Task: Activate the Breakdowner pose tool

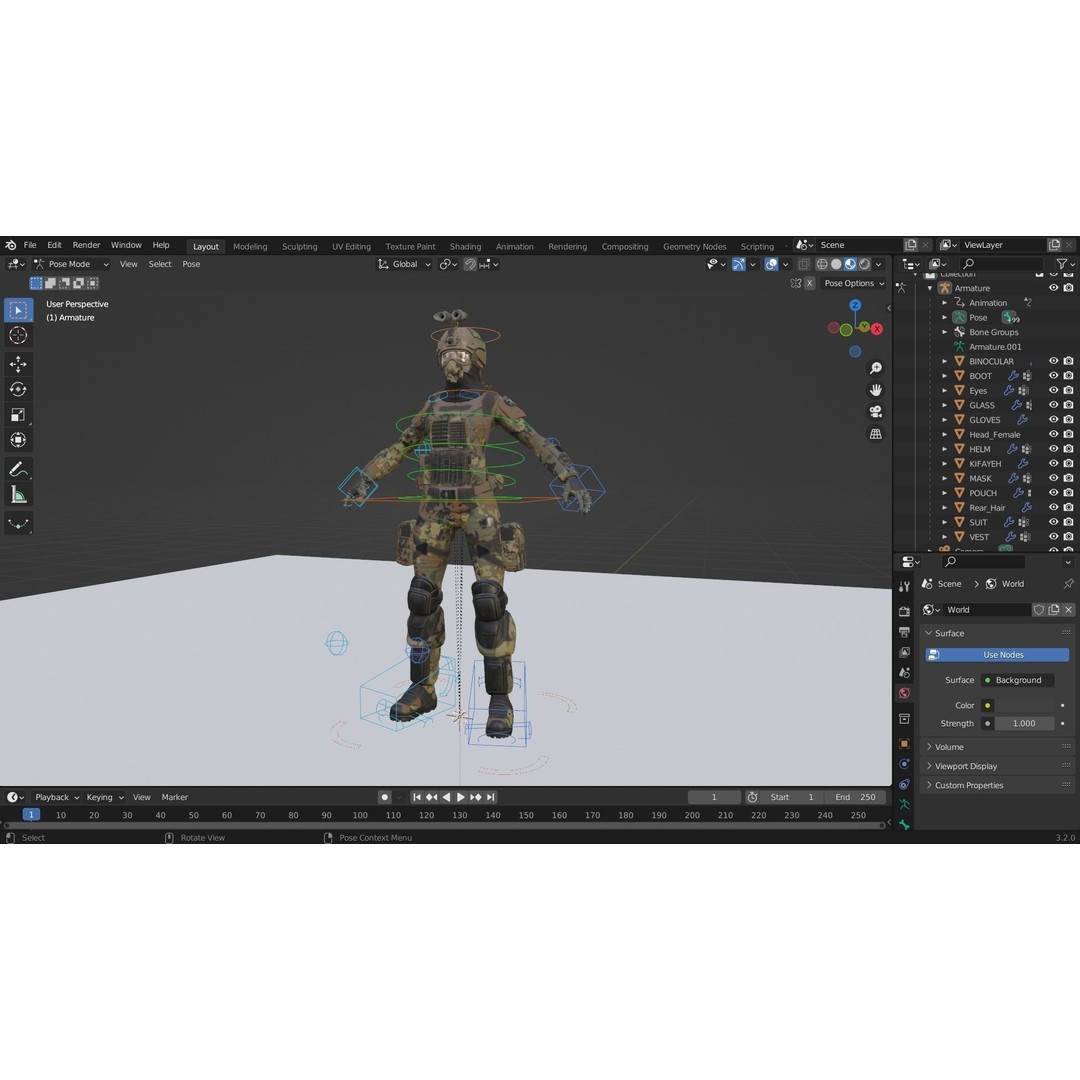Action: pyautogui.click(x=19, y=523)
